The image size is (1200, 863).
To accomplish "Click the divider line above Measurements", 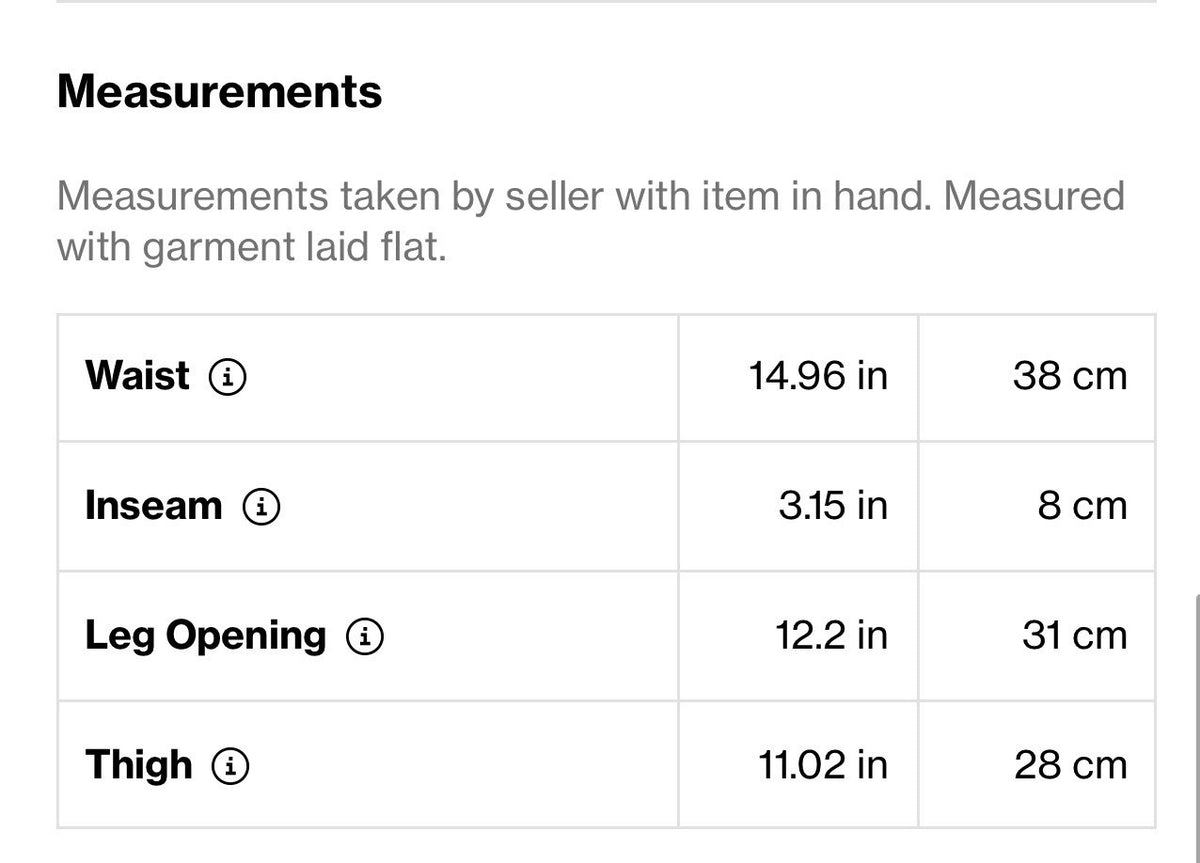I will click(x=606, y=1).
